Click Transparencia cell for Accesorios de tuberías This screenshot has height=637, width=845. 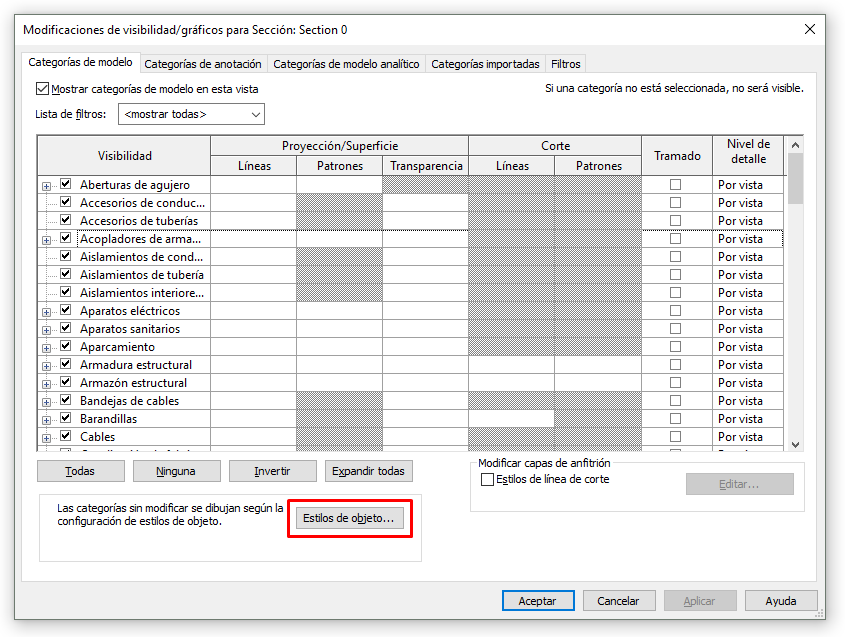tap(425, 220)
